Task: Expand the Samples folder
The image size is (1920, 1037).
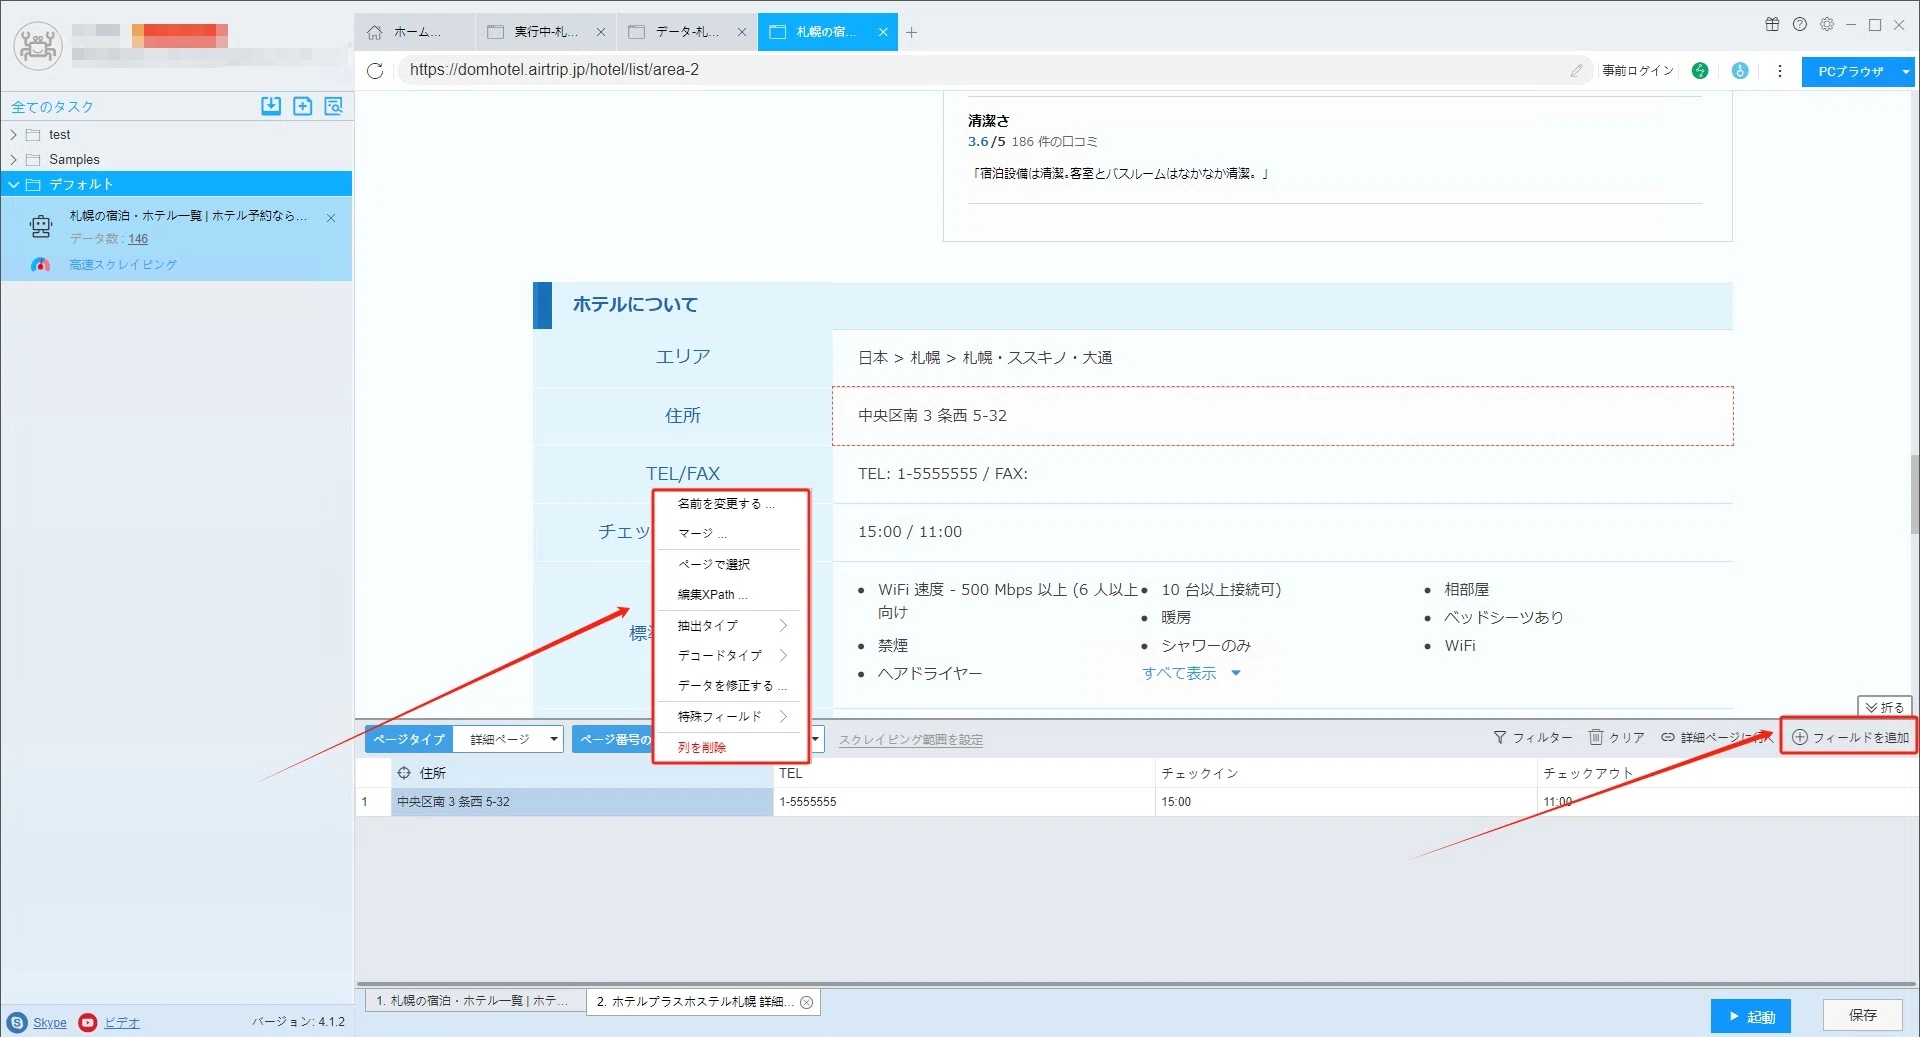Action: (14, 160)
